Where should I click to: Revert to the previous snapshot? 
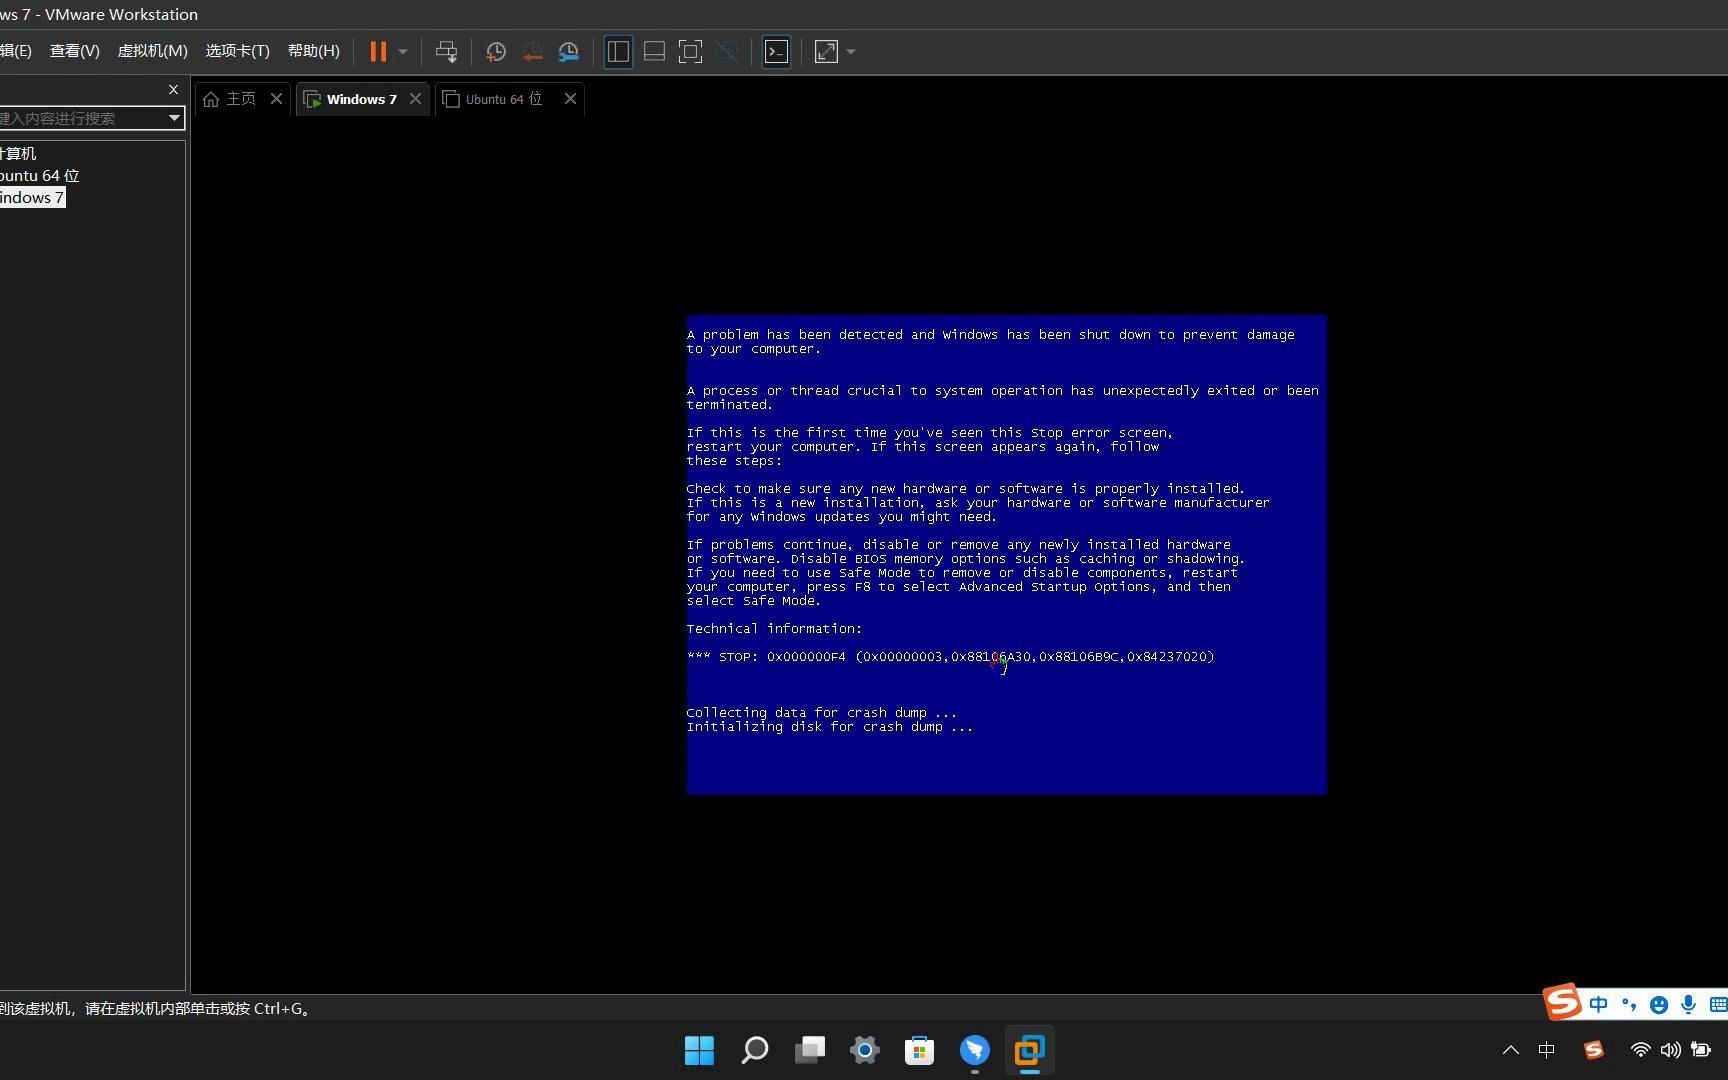coord(532,52)
